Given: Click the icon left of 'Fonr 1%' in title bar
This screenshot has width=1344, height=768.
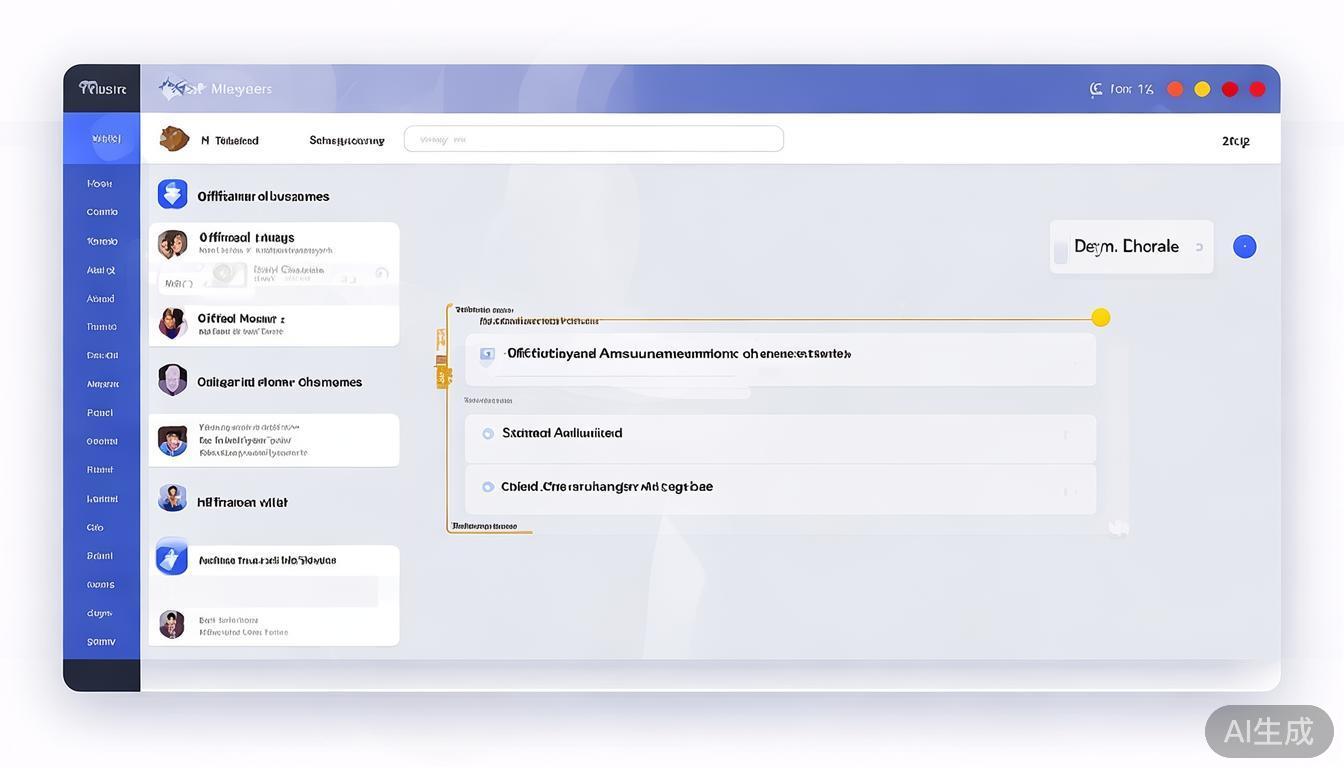Looking at the screenshot, I should click(1096, 89).
